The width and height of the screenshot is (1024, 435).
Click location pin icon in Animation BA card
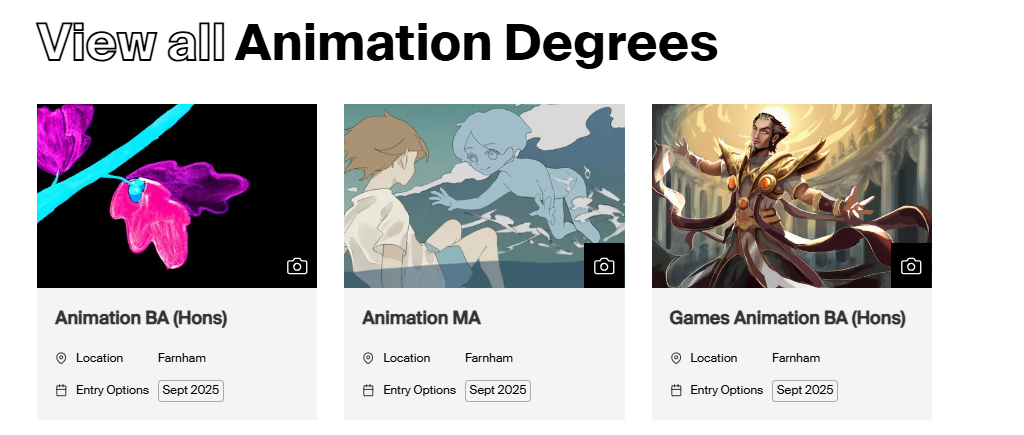tap(61, 358)
